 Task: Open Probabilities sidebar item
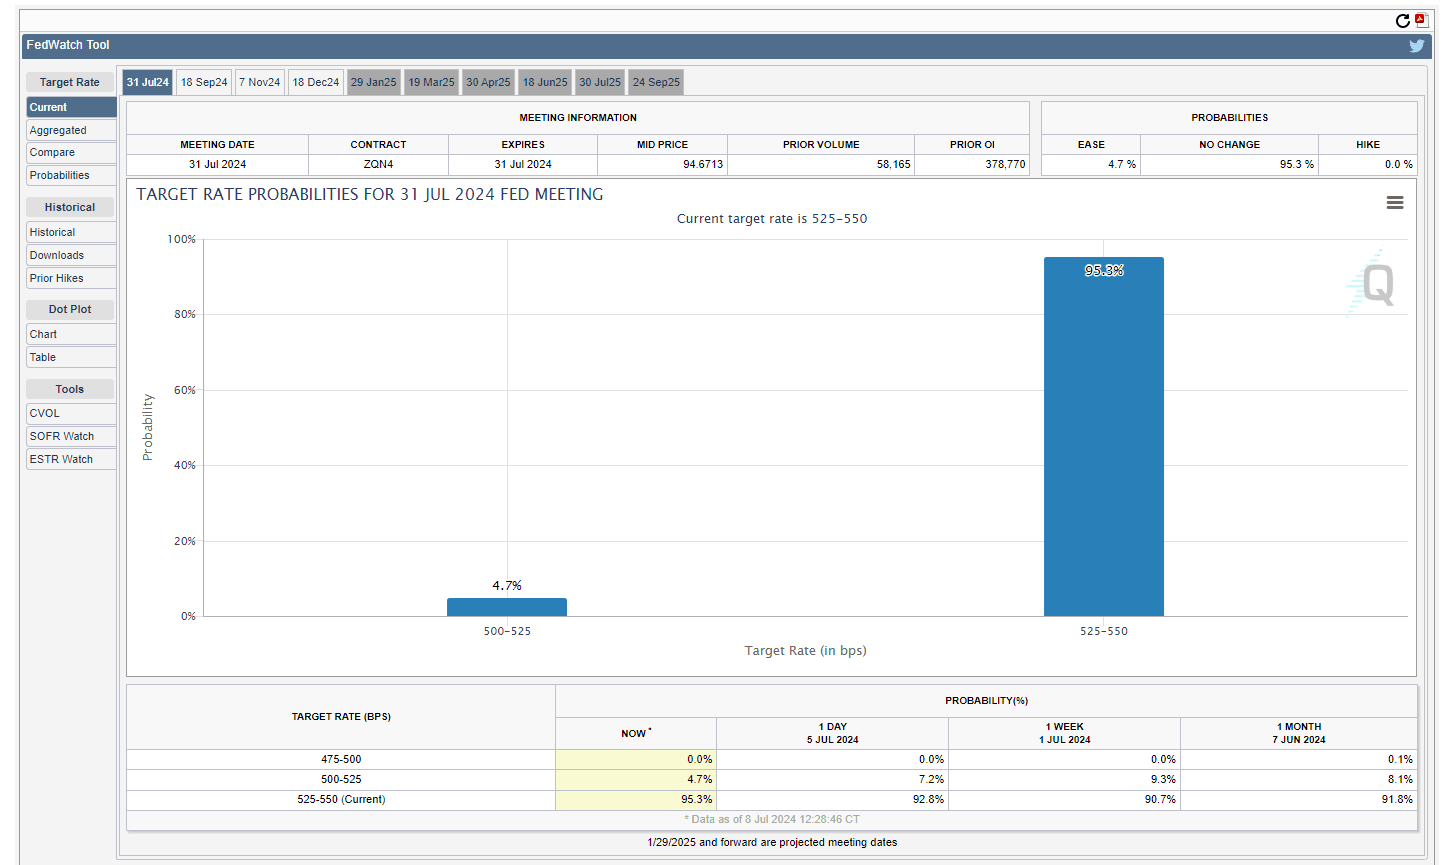click(x=59, y=176)
